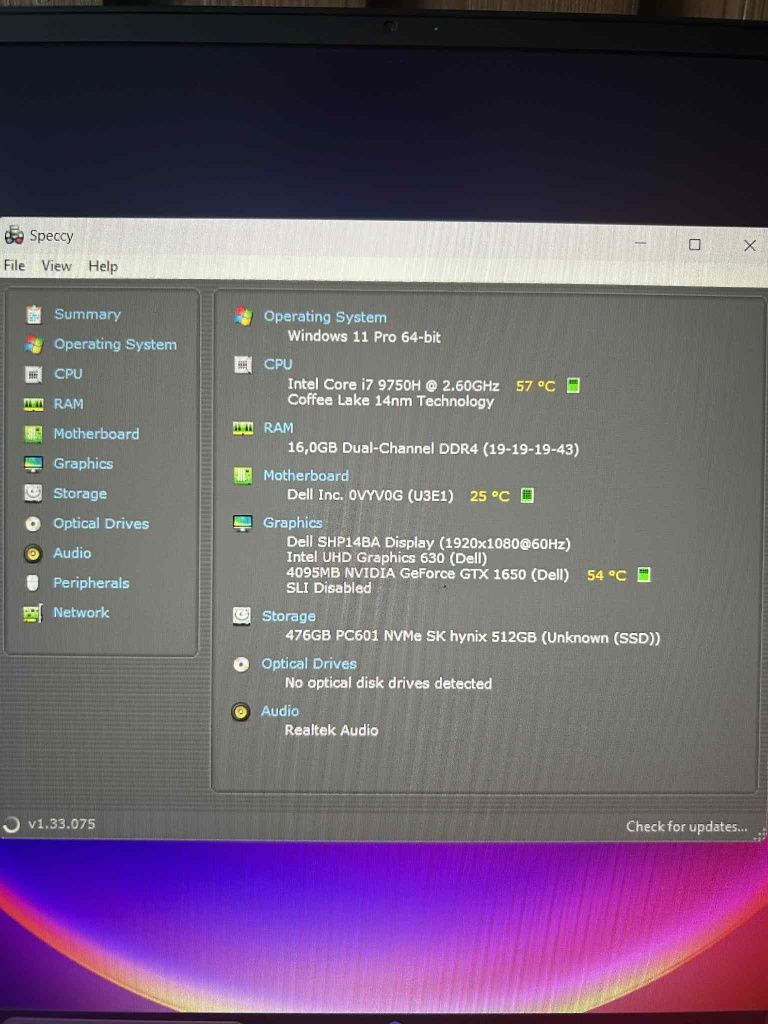The width and height of the screenshot is (768, 1024).
Task: Maximize the Speccy window
Action: 695,244
